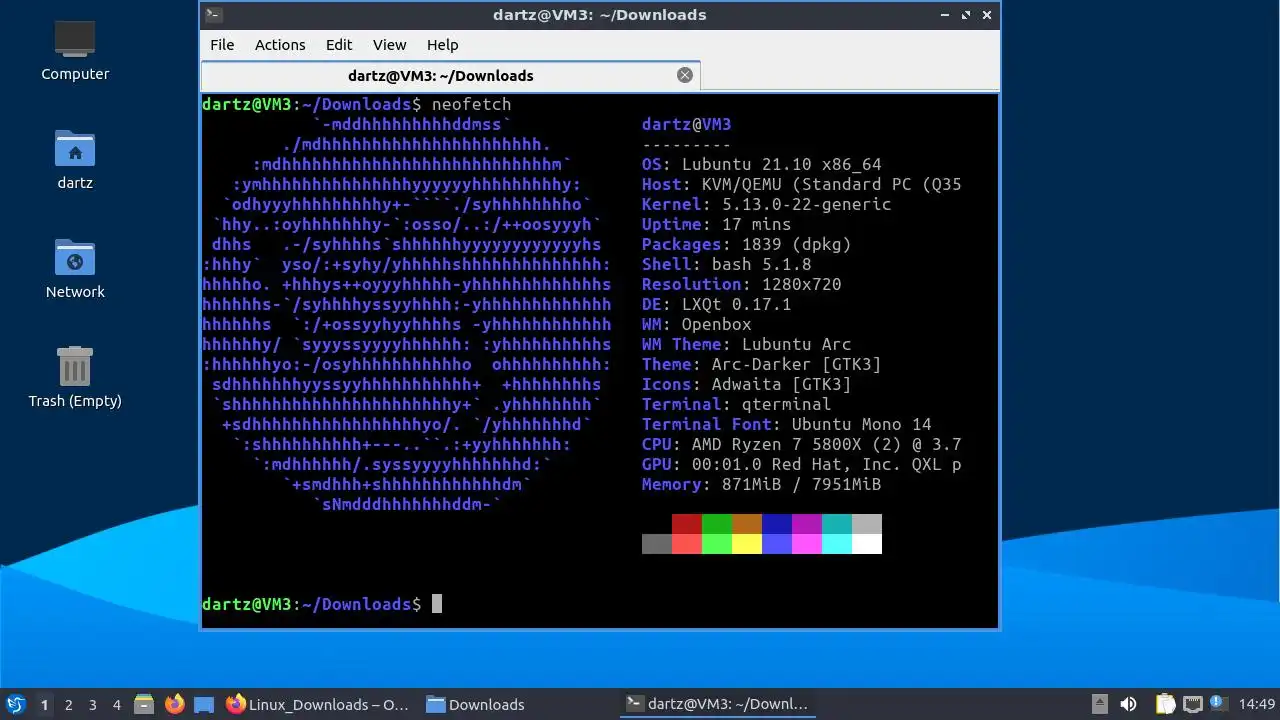Click the 'WM: Openbox' line
1280x720 pixels.
(697, 324)
